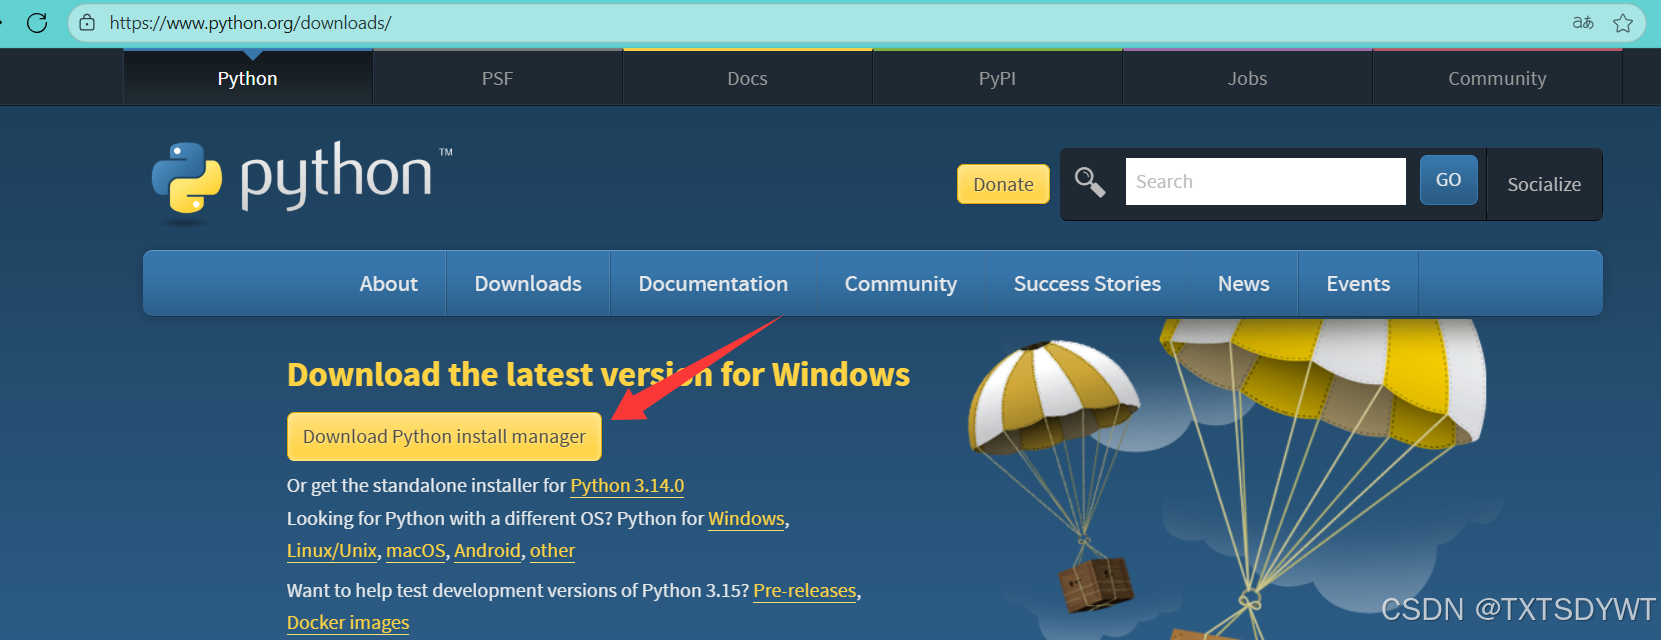Click the magnifying glass search icon
The width and height of the screenshot is (1661, 640).
pyautogui.click(x=1090, y=182)
